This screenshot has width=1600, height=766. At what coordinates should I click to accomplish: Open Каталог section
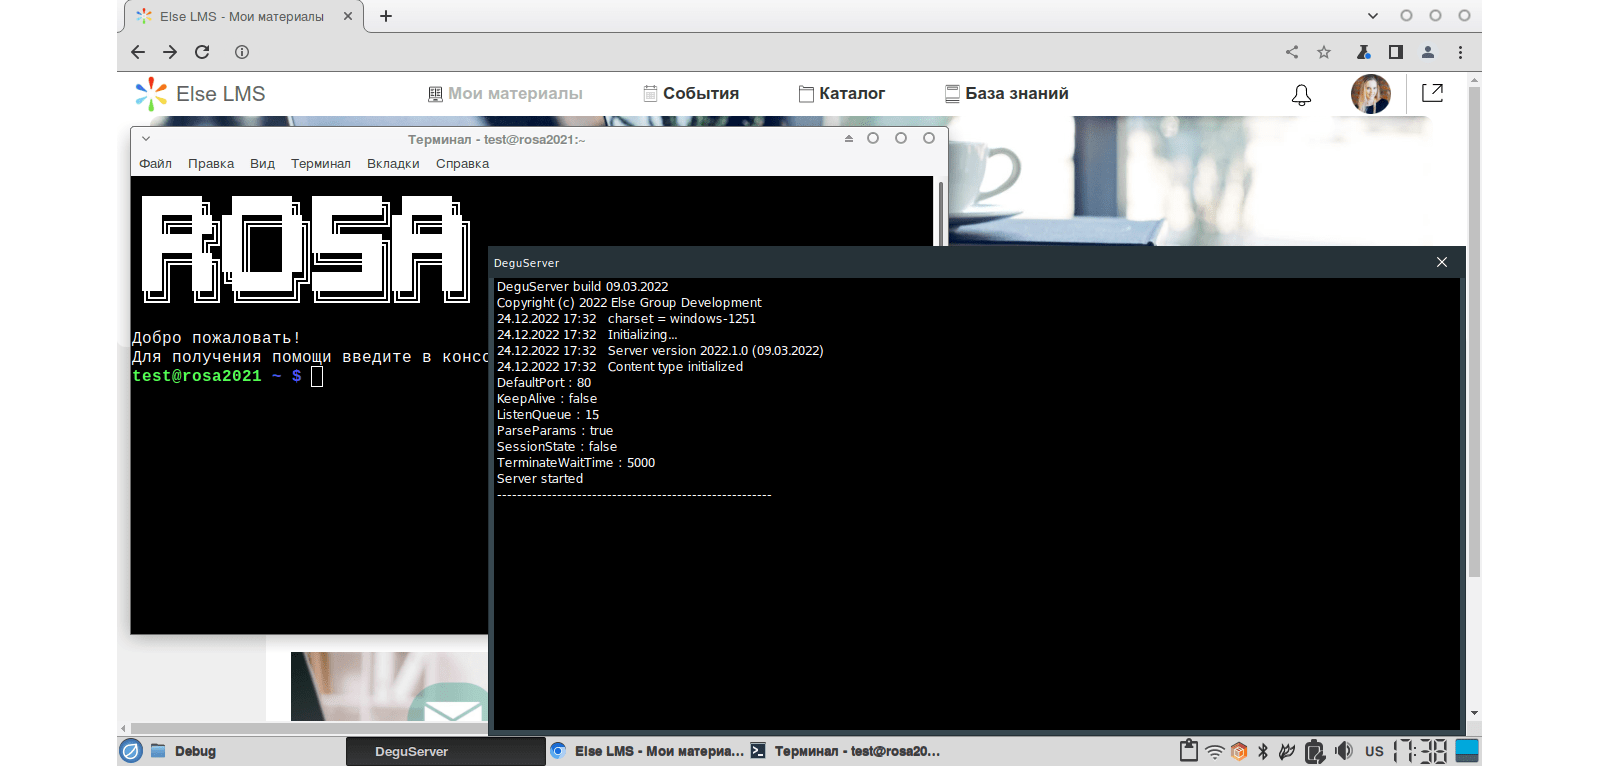pyautogui.click(x=842, y=94)
